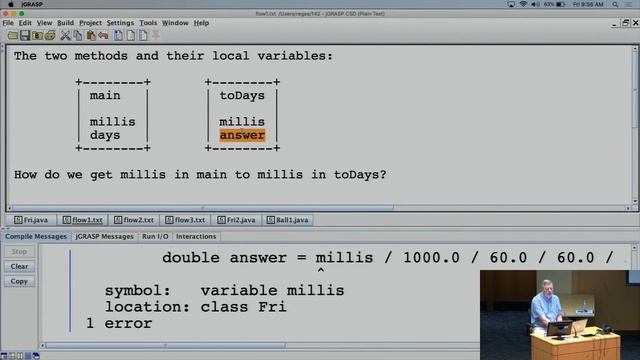Click the highlighted word 'answer'
Screen dimensions: 640x360
[242, 135]
